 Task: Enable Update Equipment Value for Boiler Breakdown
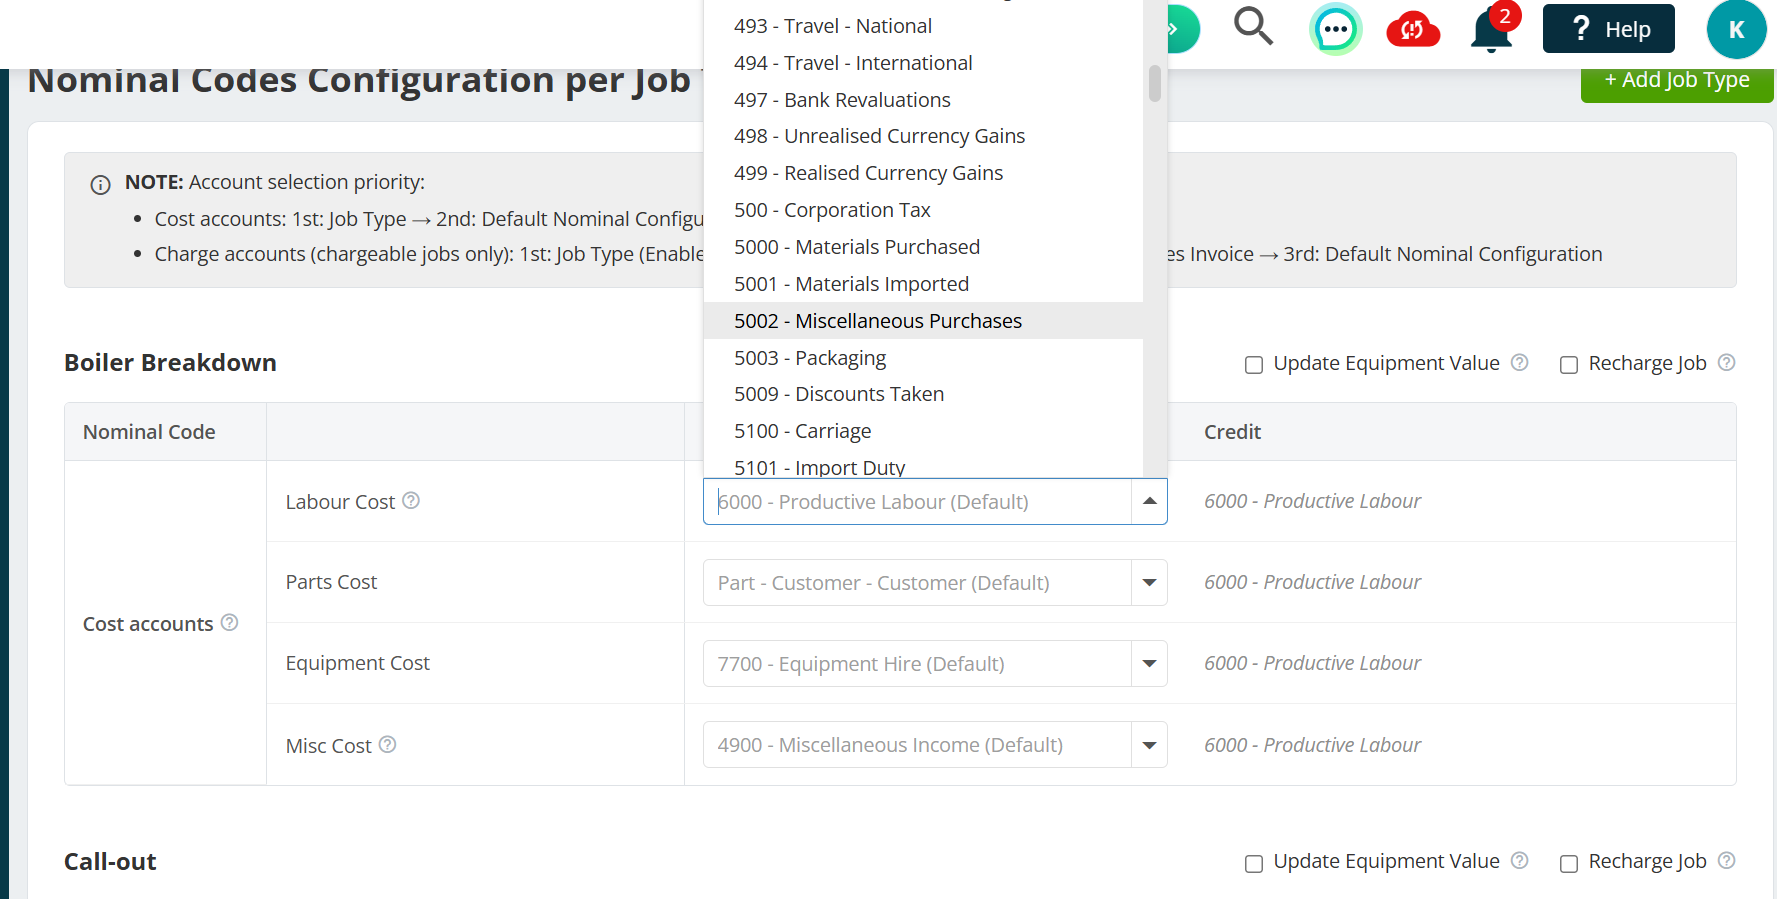coord(1253,365)
